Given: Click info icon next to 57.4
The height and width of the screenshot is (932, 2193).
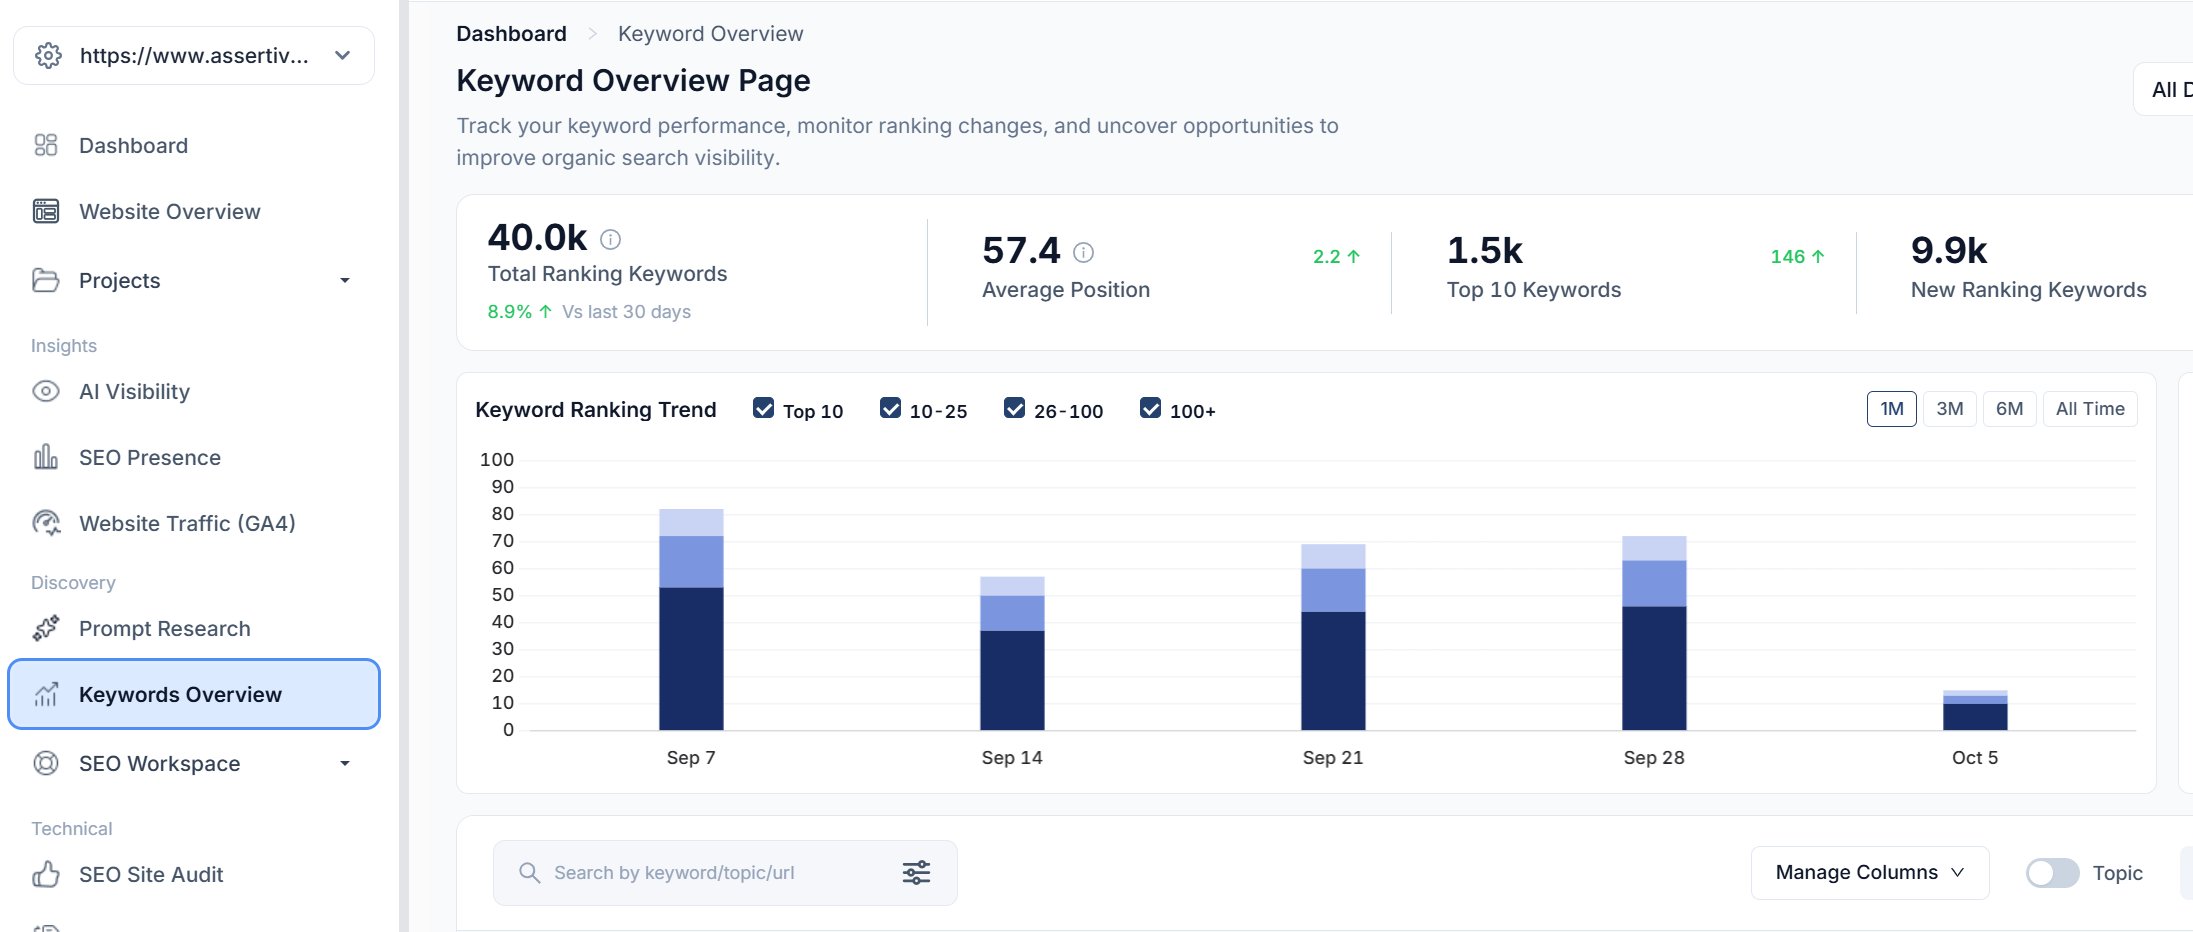Looking at the screenshot, I should point(1083,252).
